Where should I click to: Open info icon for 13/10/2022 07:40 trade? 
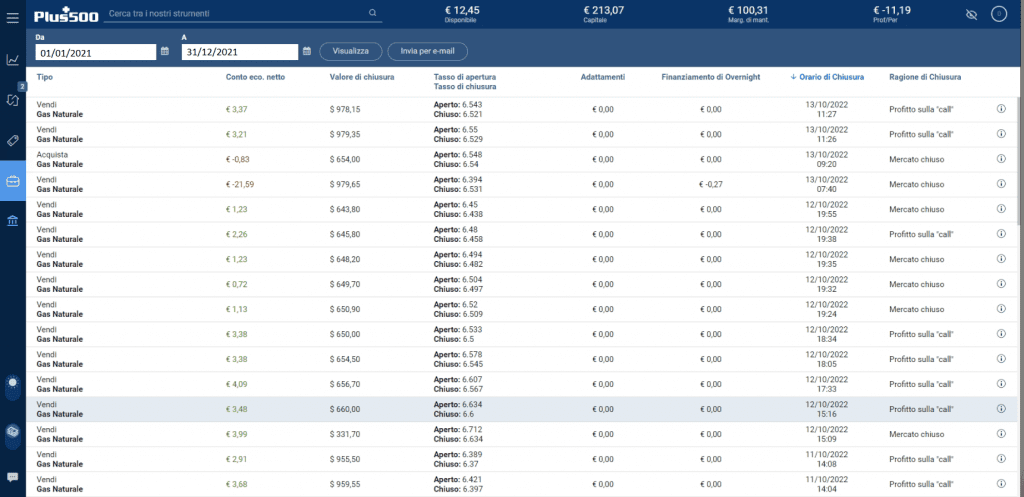[1000, 184]
